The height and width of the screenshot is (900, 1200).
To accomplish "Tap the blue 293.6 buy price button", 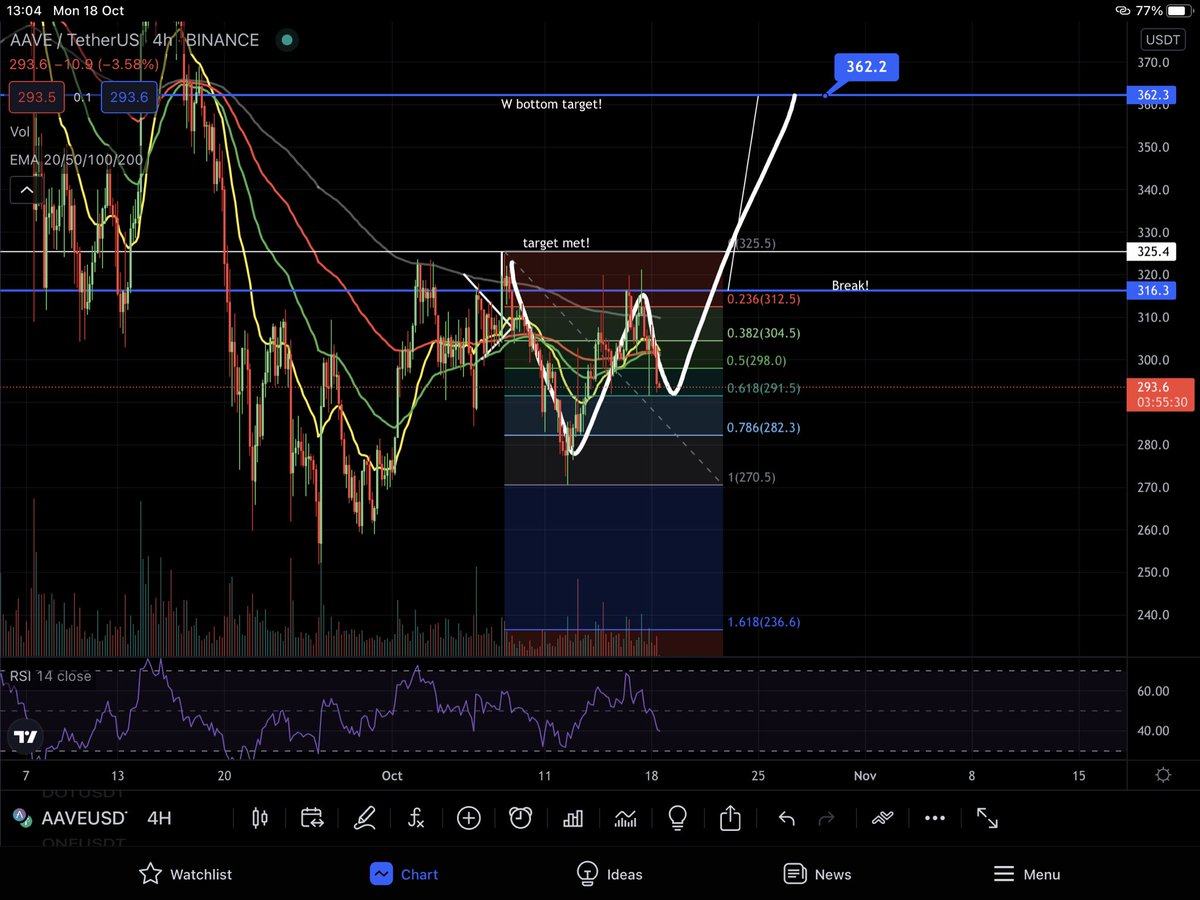I will pos(129,98).
